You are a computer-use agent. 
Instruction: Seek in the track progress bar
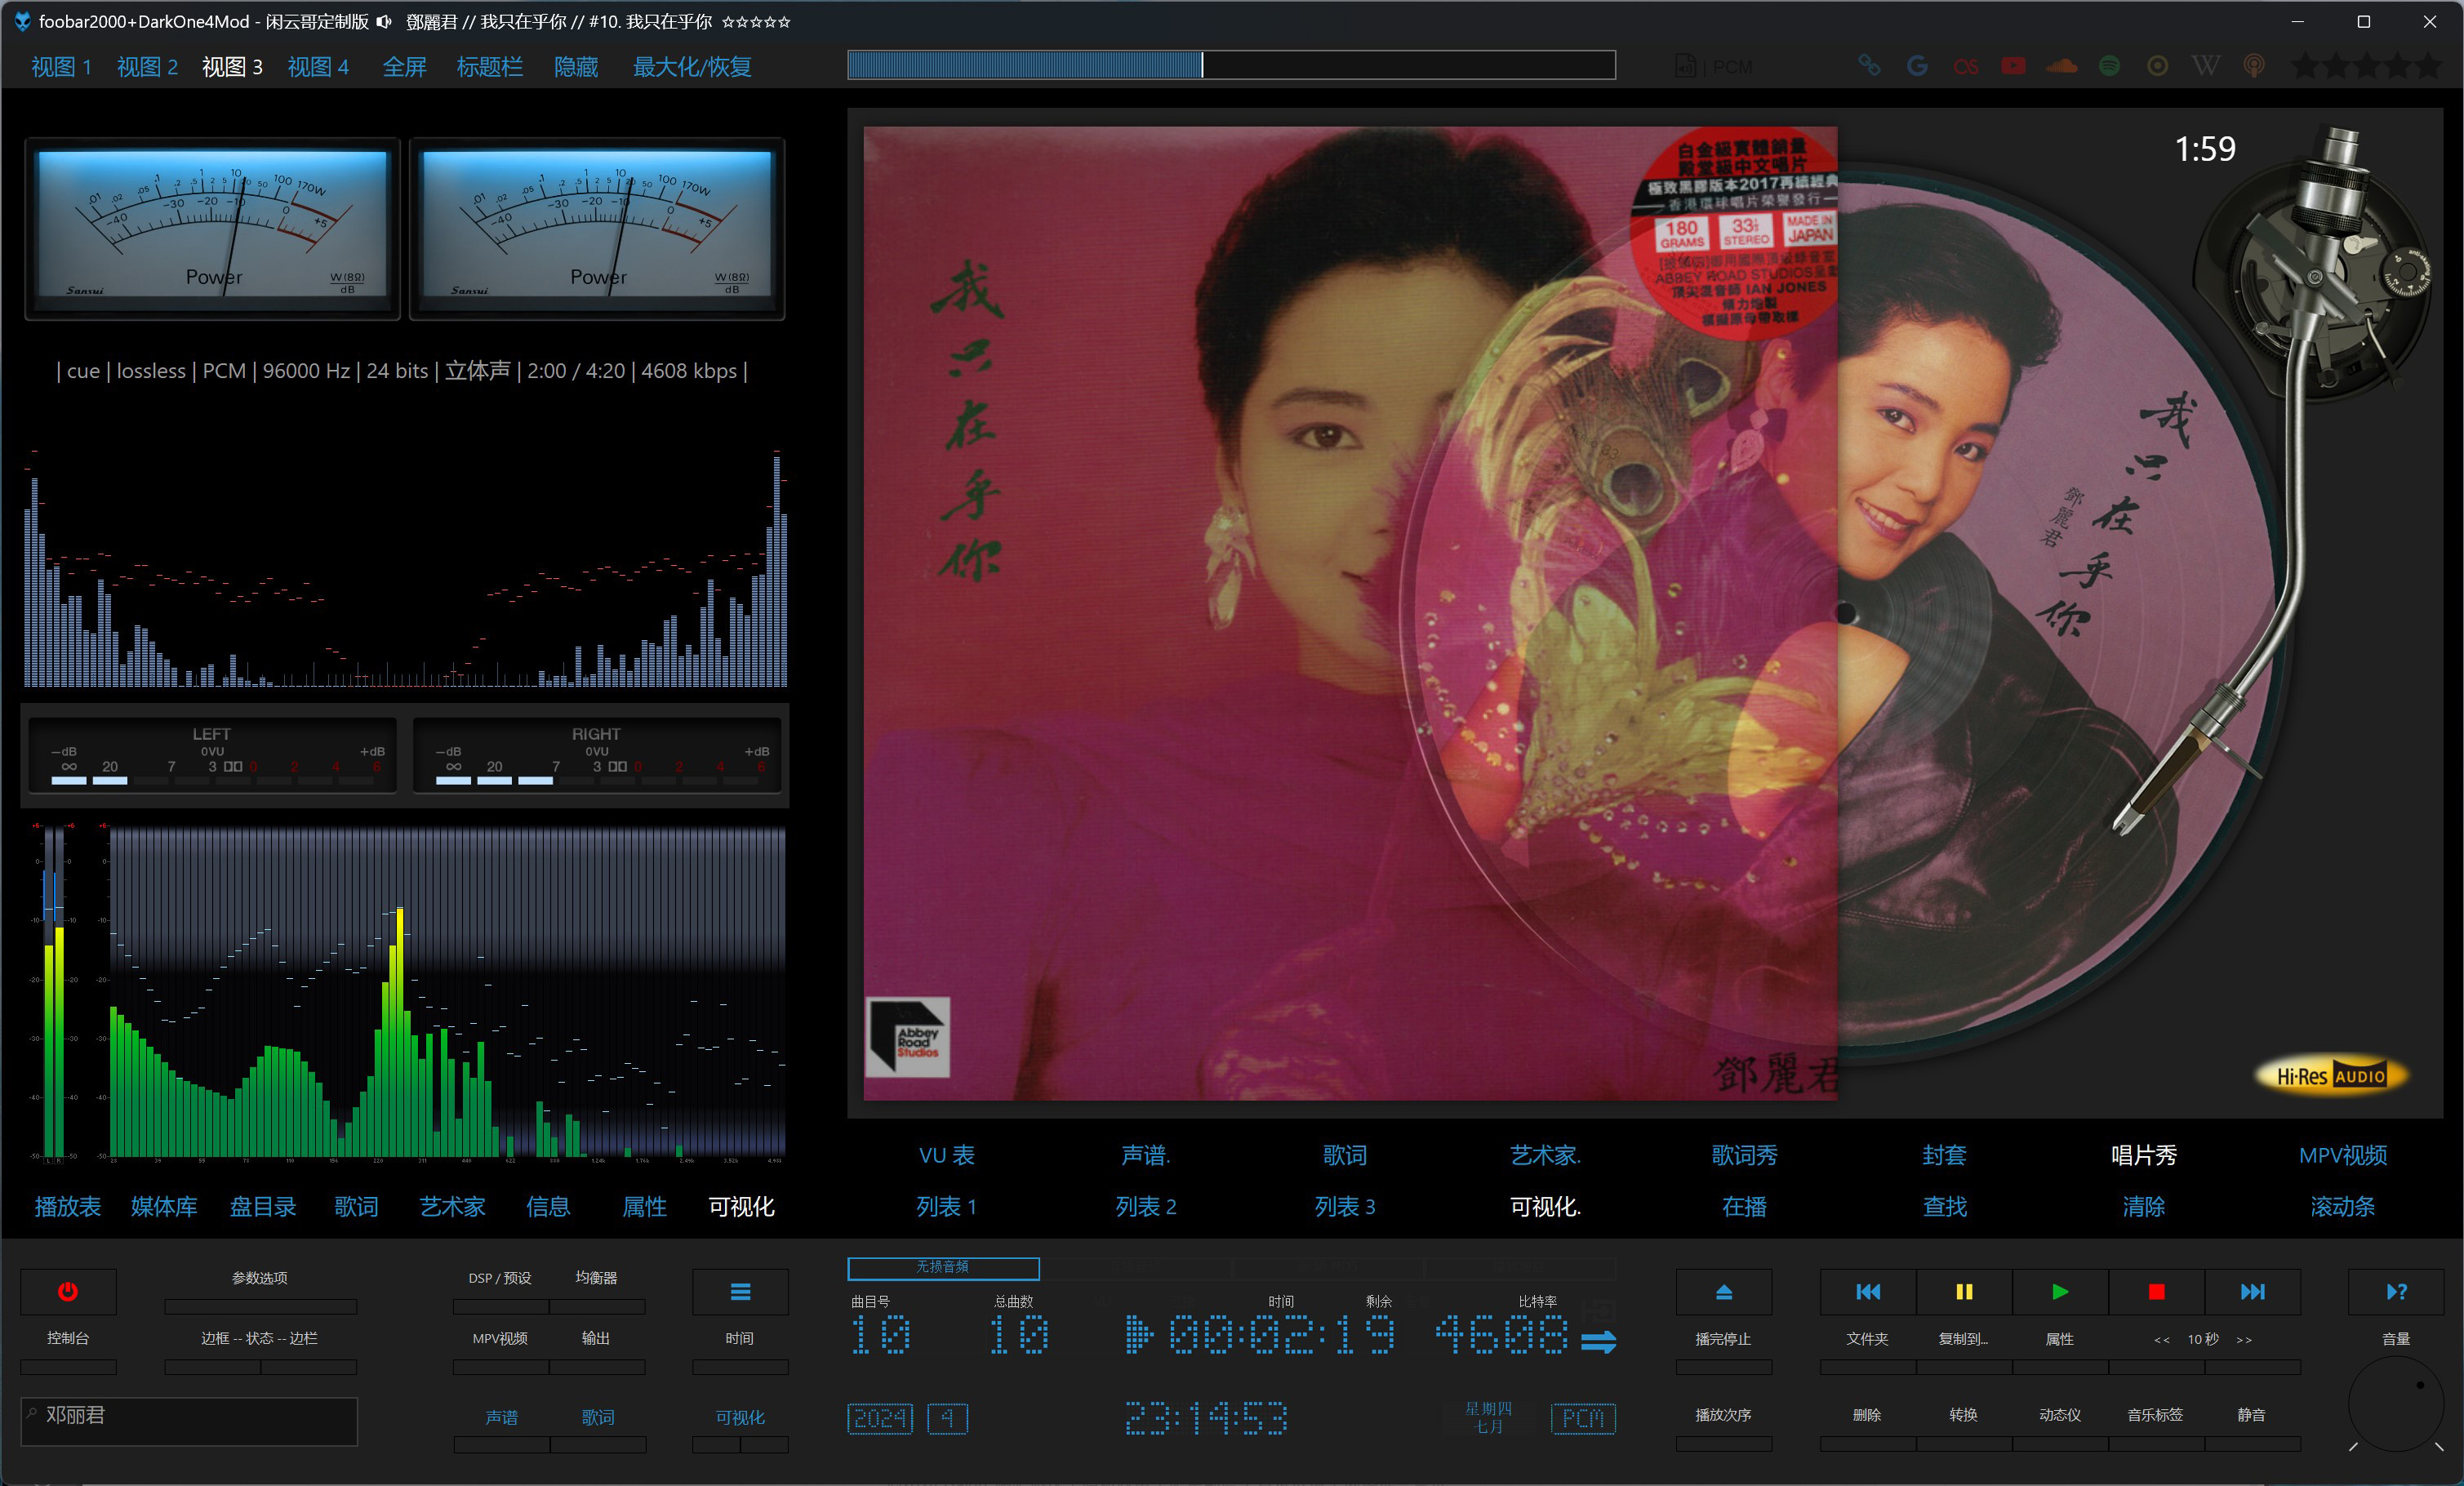point(1231,65)
